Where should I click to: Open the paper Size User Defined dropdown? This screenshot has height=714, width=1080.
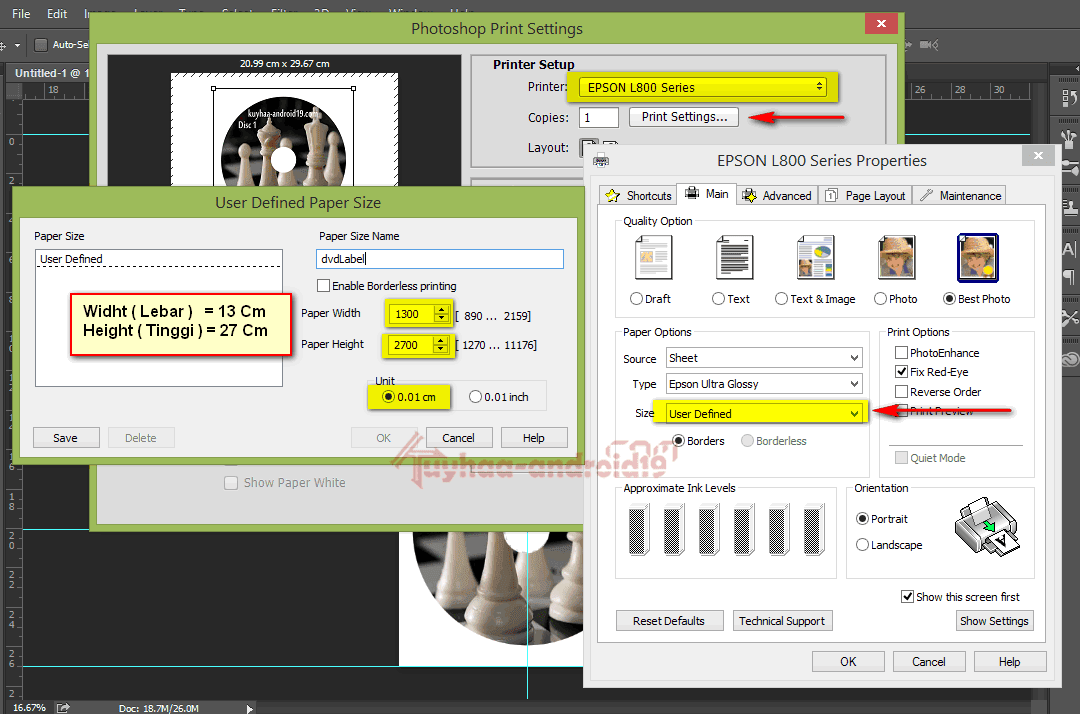764,413
